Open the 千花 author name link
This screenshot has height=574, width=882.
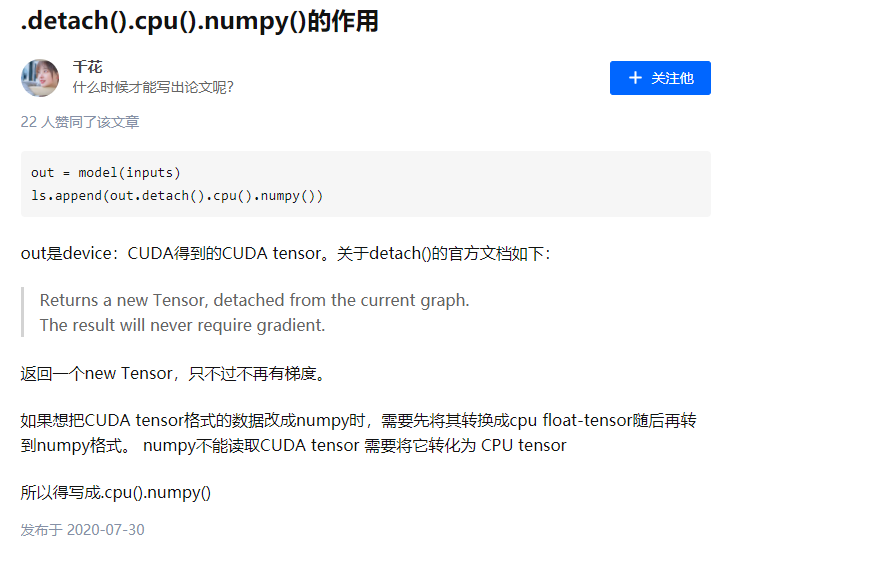87,67
